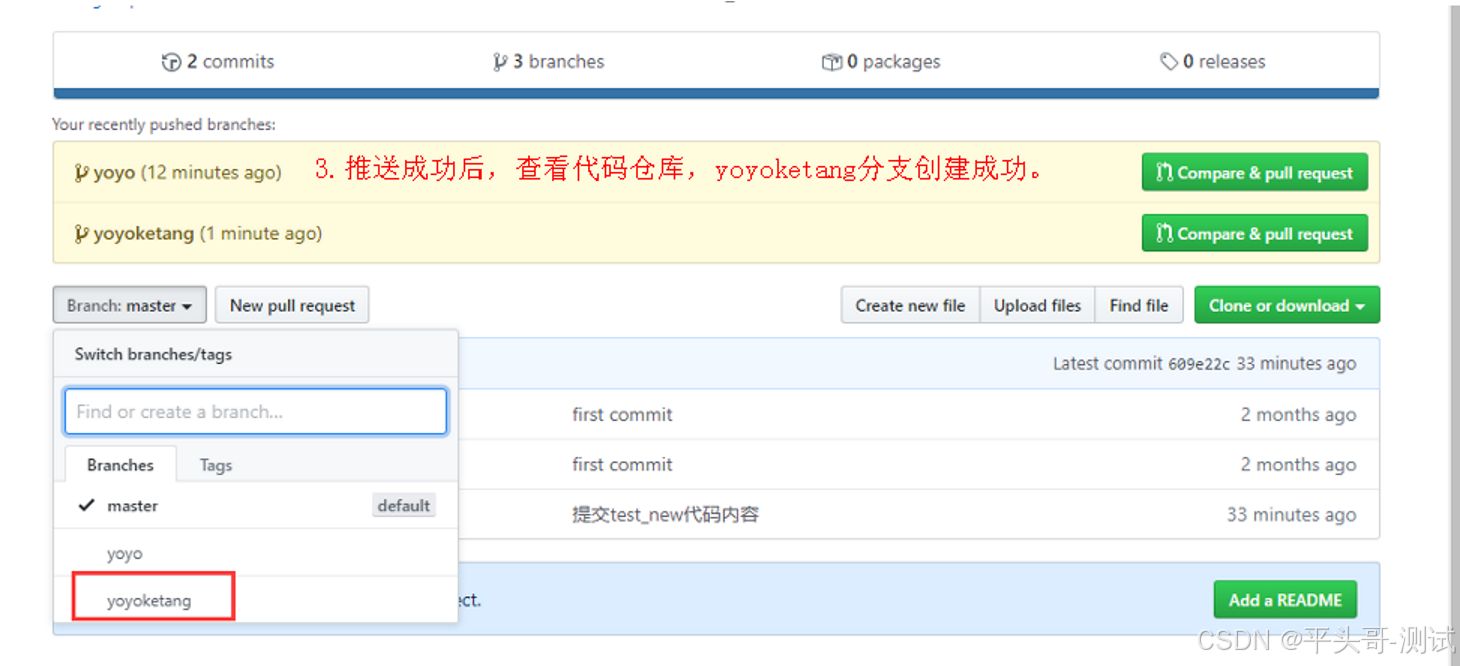Image resolution: width=1460 pixels, height=666 pixels.
Task: Click the 33 minutes ago timestamp in file row
Action: 1291,514
